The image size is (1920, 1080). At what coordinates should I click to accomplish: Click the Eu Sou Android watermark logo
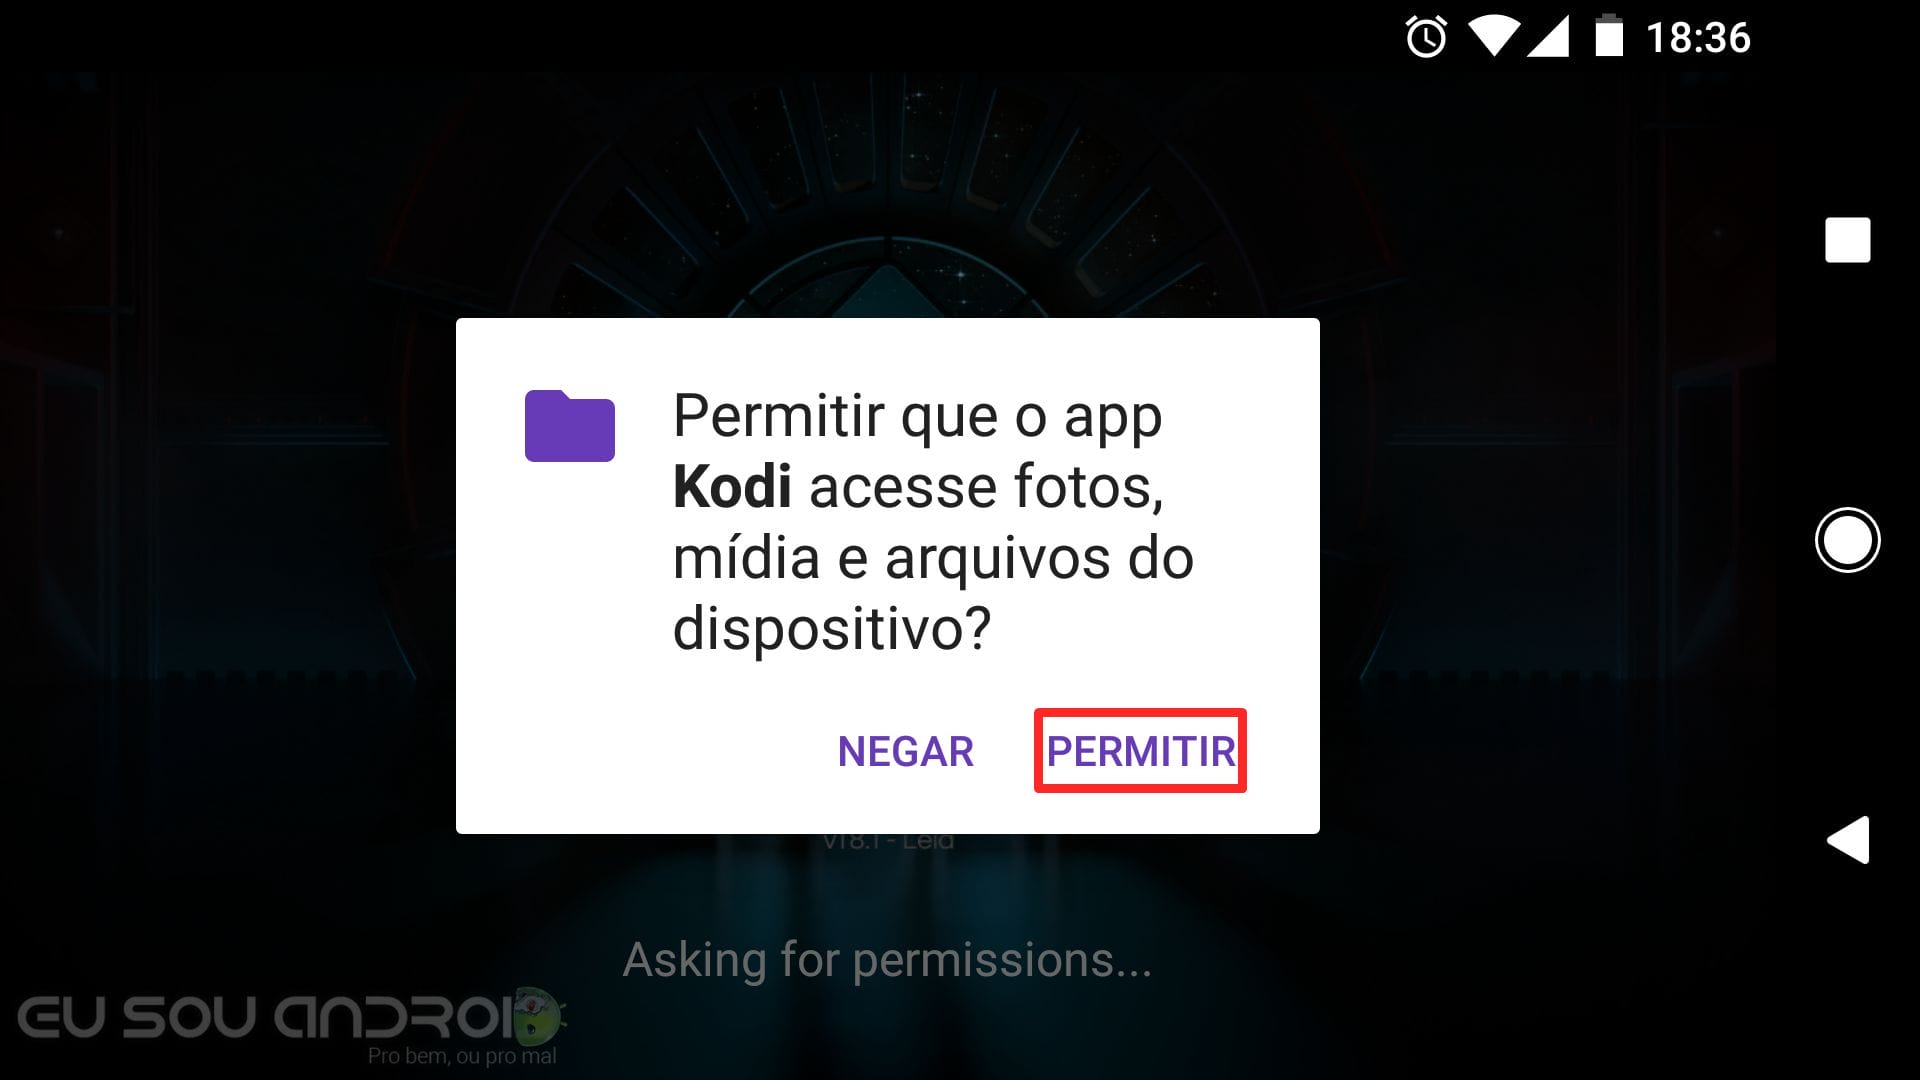coord(292,1025)
